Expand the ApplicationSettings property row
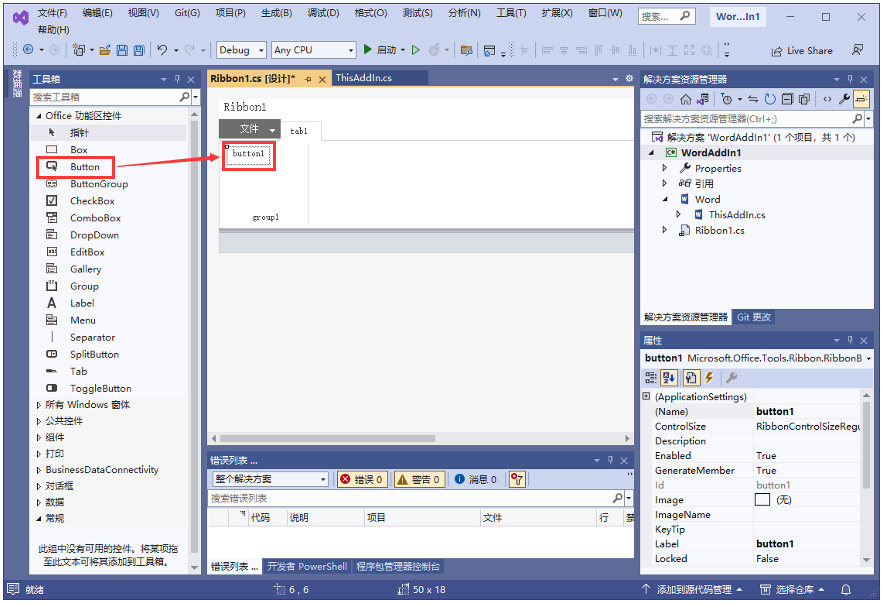The height and width of the screenshot is (605, 883). point(646,396)
